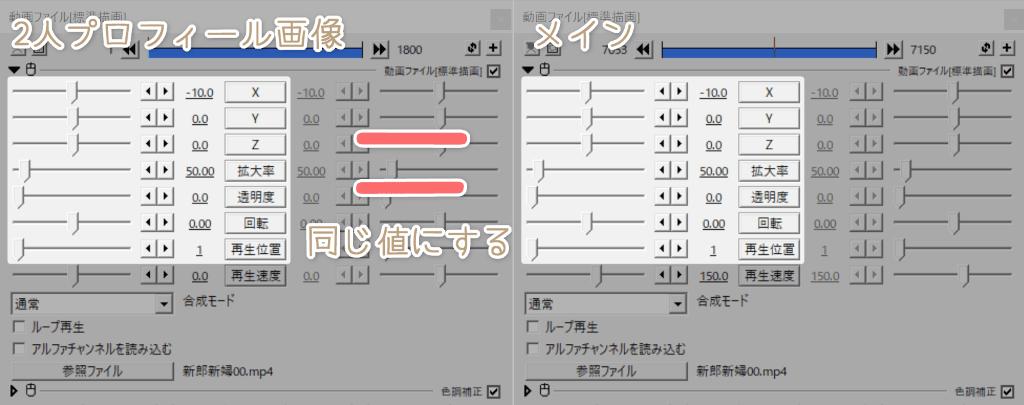The width and height of the screenshot is (1024, 405).
Task: Click 再生位置 button in メイン window
Action: point(769,249)
